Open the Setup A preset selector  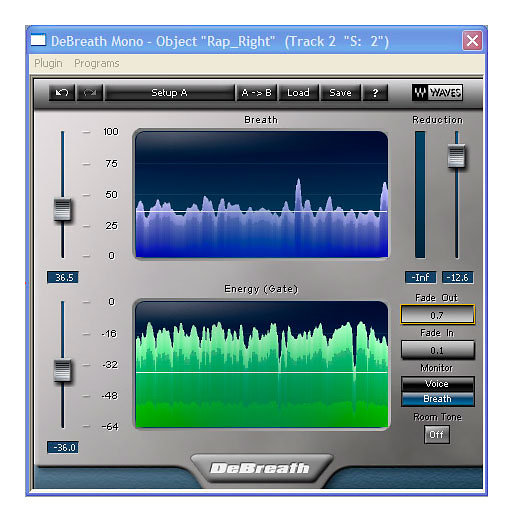coord(169,92)
